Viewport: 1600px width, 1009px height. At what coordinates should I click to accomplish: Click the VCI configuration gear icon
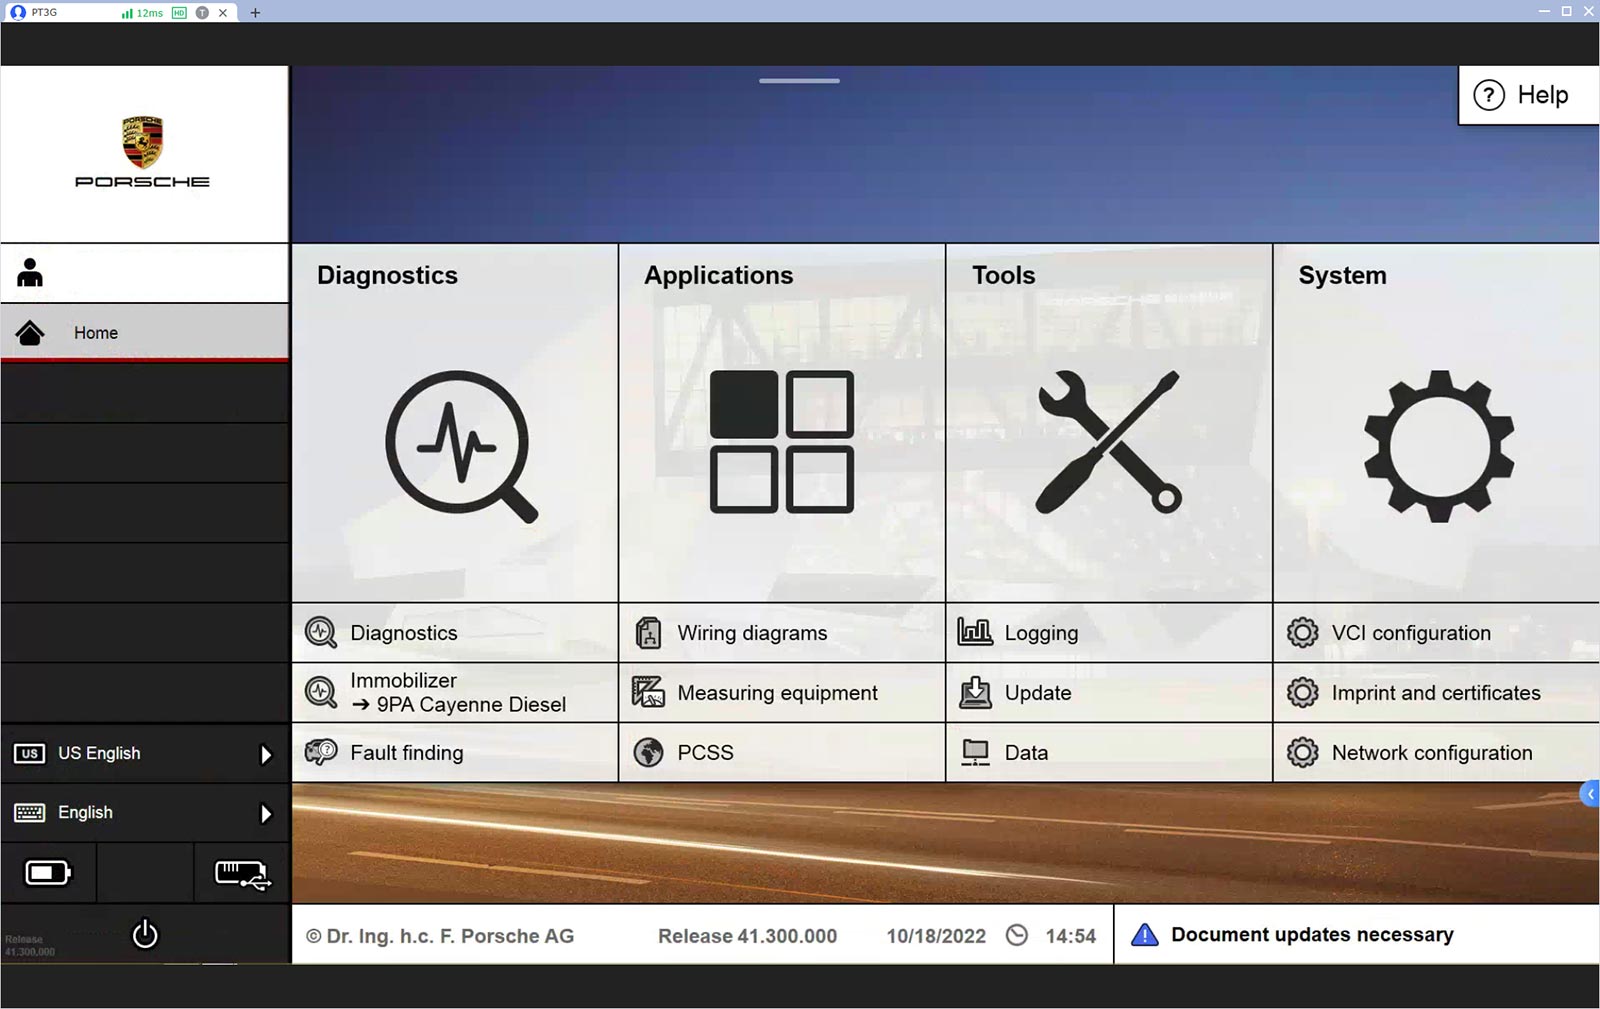(x=1302, y=633)
